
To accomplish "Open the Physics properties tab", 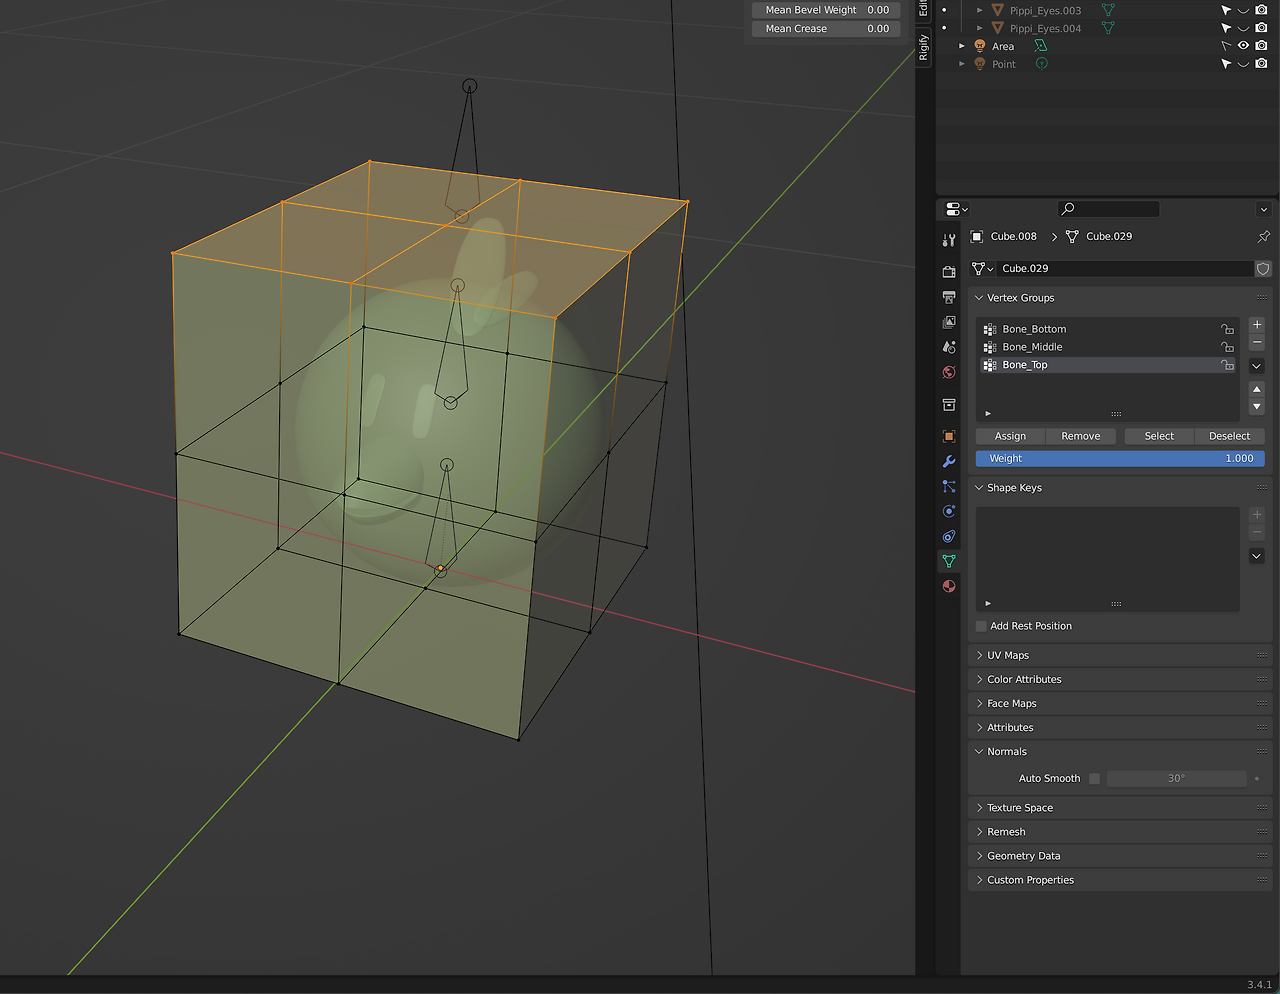I will coord(949,511).
